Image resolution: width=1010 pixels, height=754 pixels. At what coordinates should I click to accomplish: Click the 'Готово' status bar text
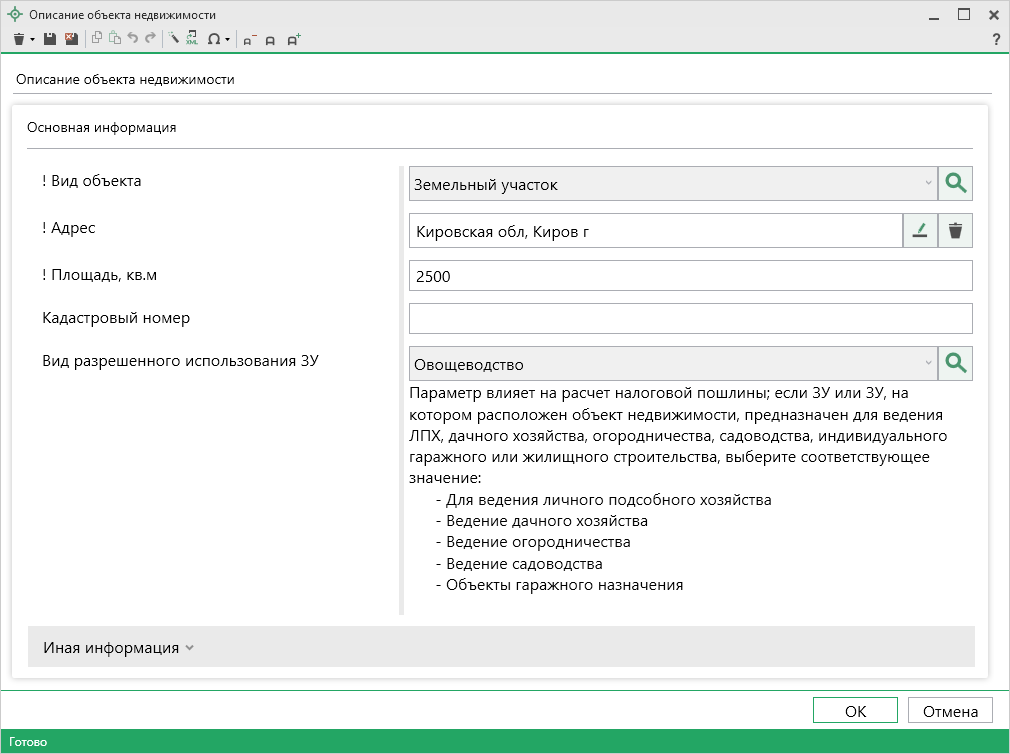click(28, 742)
